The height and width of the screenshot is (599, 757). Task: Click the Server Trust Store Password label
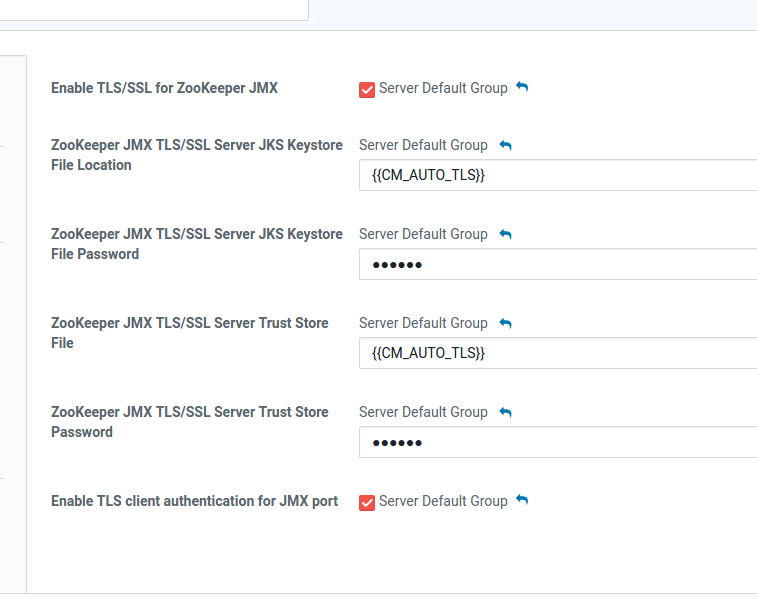[x=190, y=422]
